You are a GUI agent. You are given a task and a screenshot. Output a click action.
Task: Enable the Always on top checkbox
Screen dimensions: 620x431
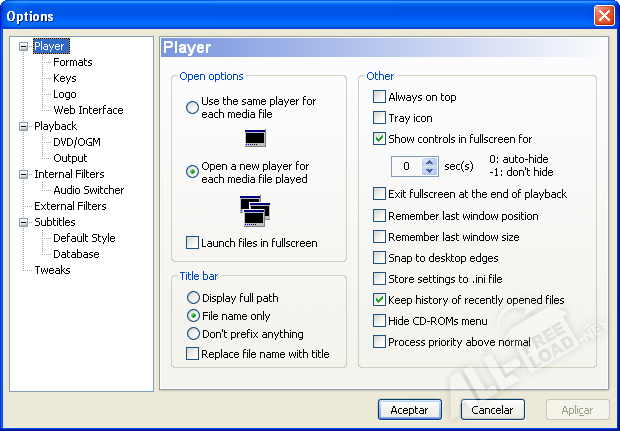(x=379, y=97)
